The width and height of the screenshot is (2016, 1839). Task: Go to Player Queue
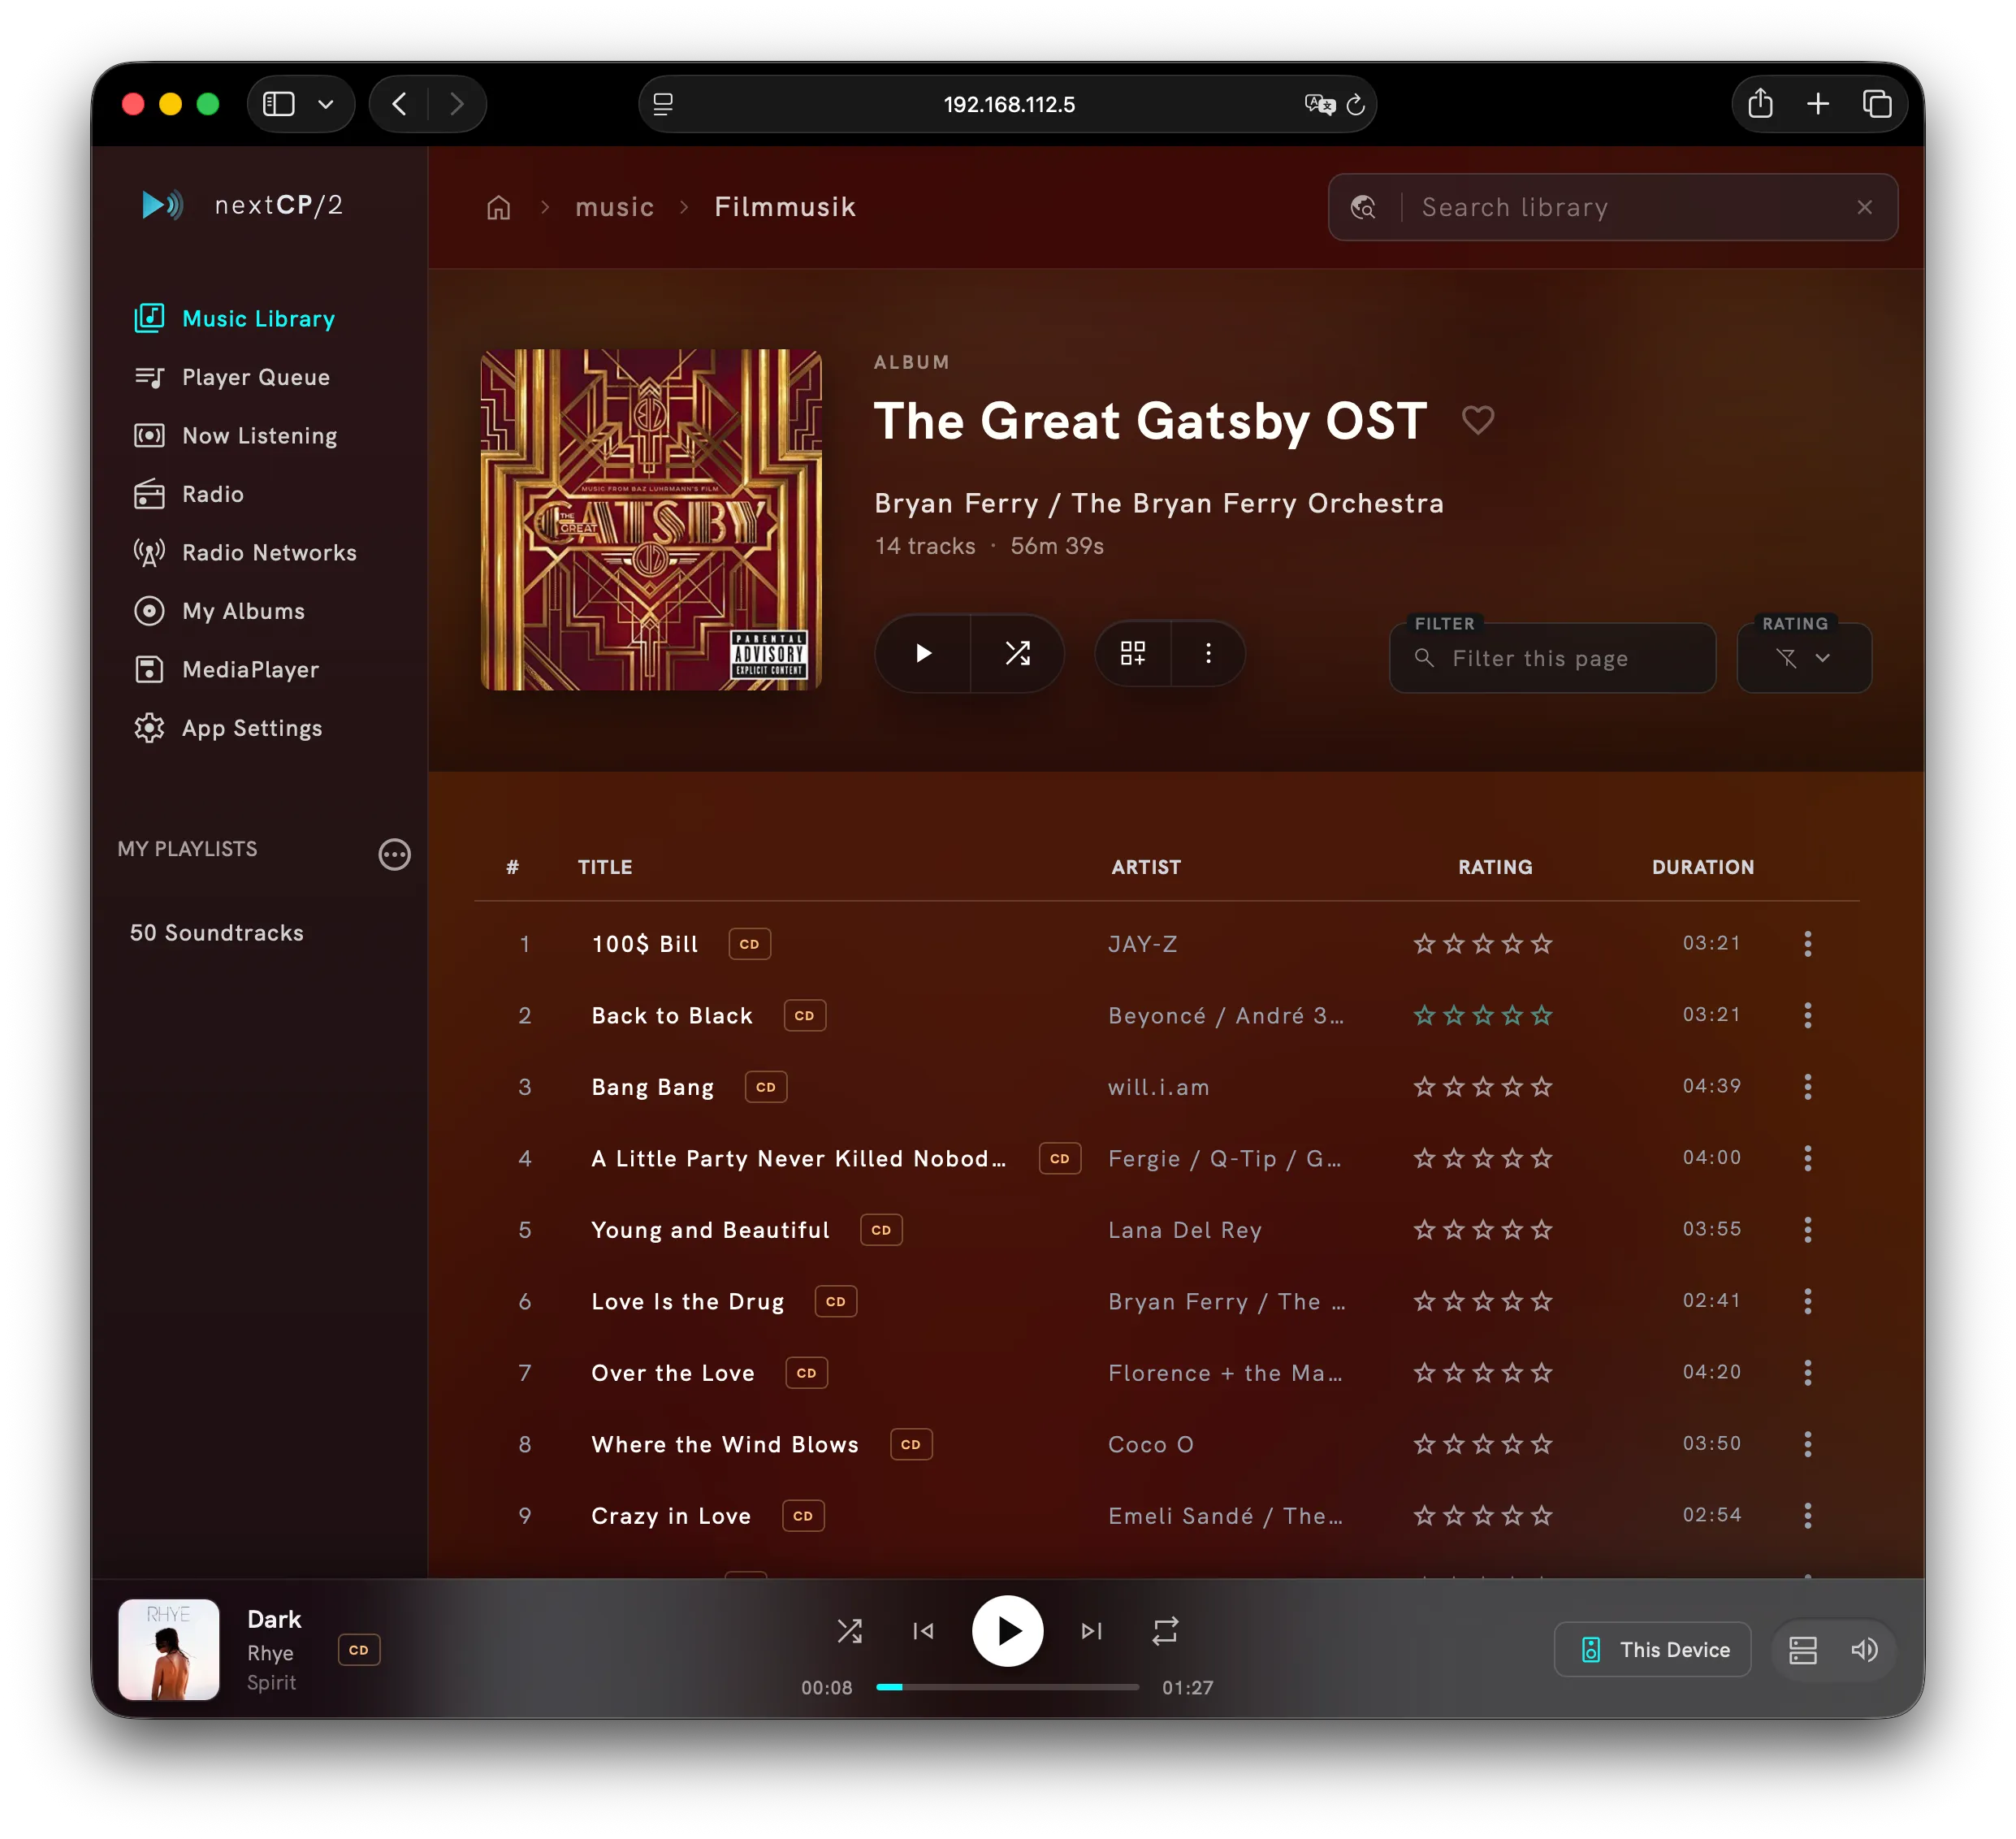[232, 377]
